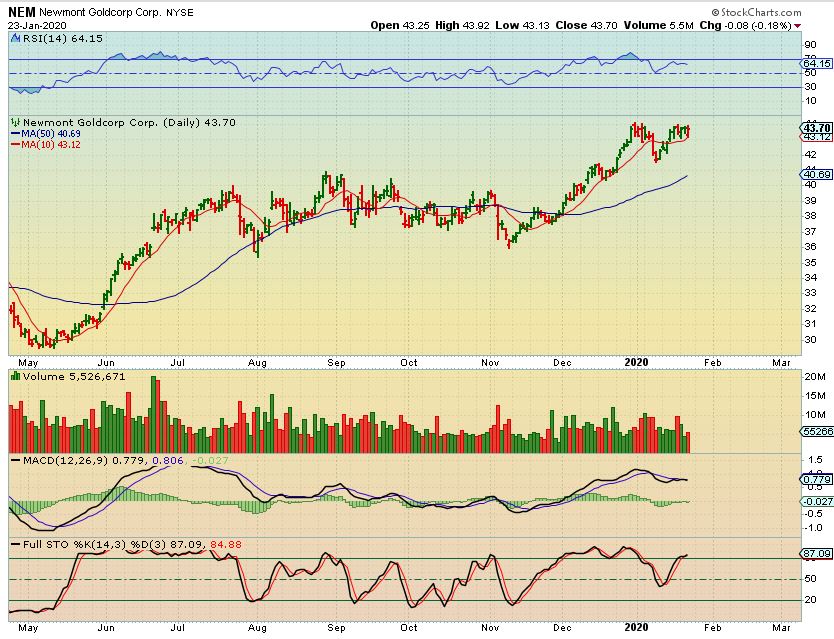Click the Chg -0.08 (-0.18%) value
This screenshot has width=834, height=639.
pyautogui.click(x=746, y=25)
